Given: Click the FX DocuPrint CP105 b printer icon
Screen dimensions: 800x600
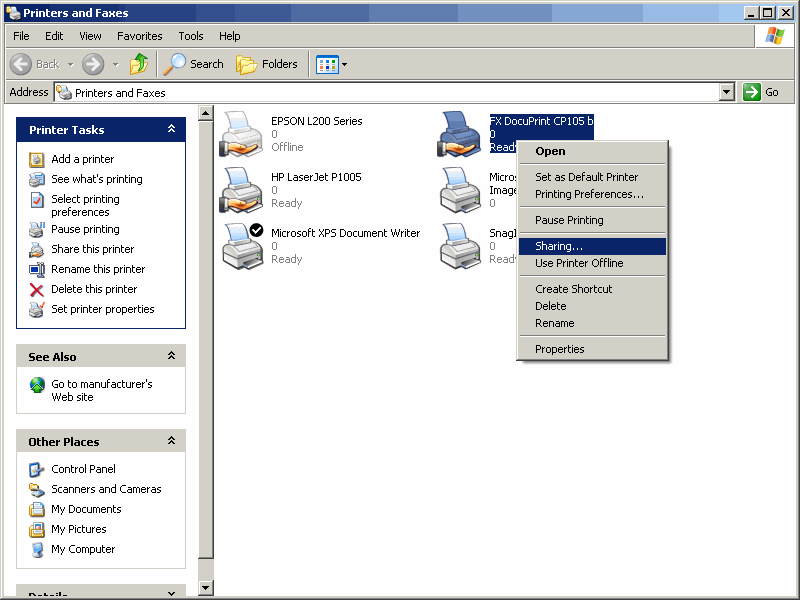Looking at the screenshot, I should [460, 133].
